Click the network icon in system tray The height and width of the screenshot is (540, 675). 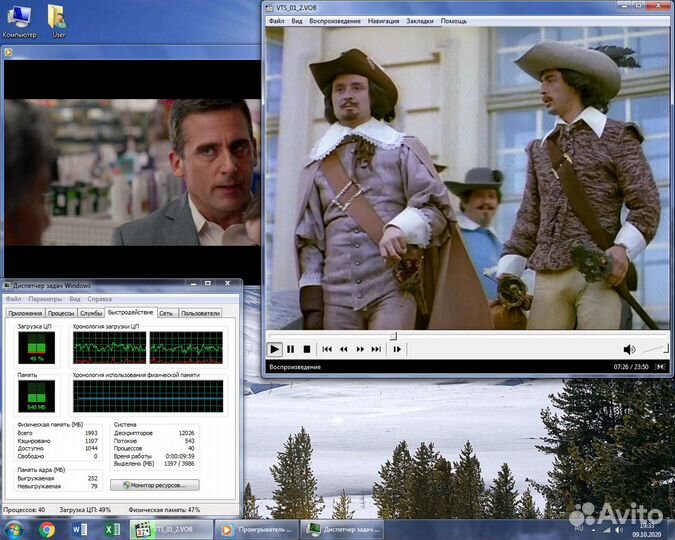point(606,530)
